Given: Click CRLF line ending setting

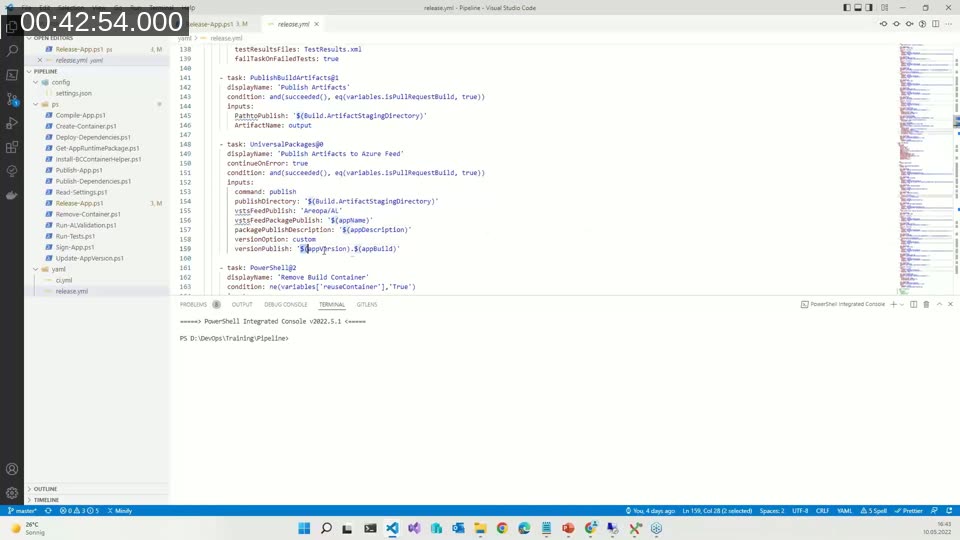Looking at the screenshot, I should [x=822, y=511].
